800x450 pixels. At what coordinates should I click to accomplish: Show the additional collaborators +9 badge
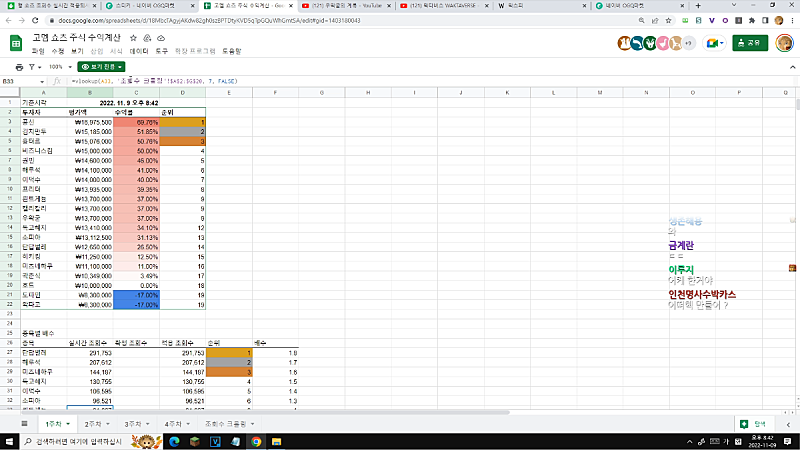tap(688, 43)
